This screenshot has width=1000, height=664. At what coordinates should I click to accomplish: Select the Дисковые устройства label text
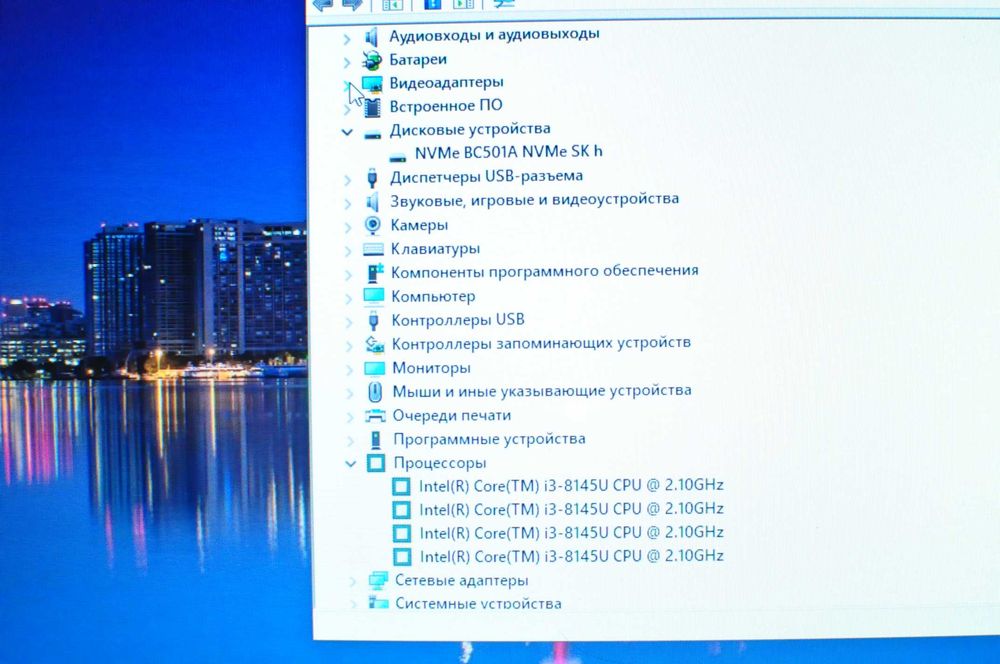[470, 129]
